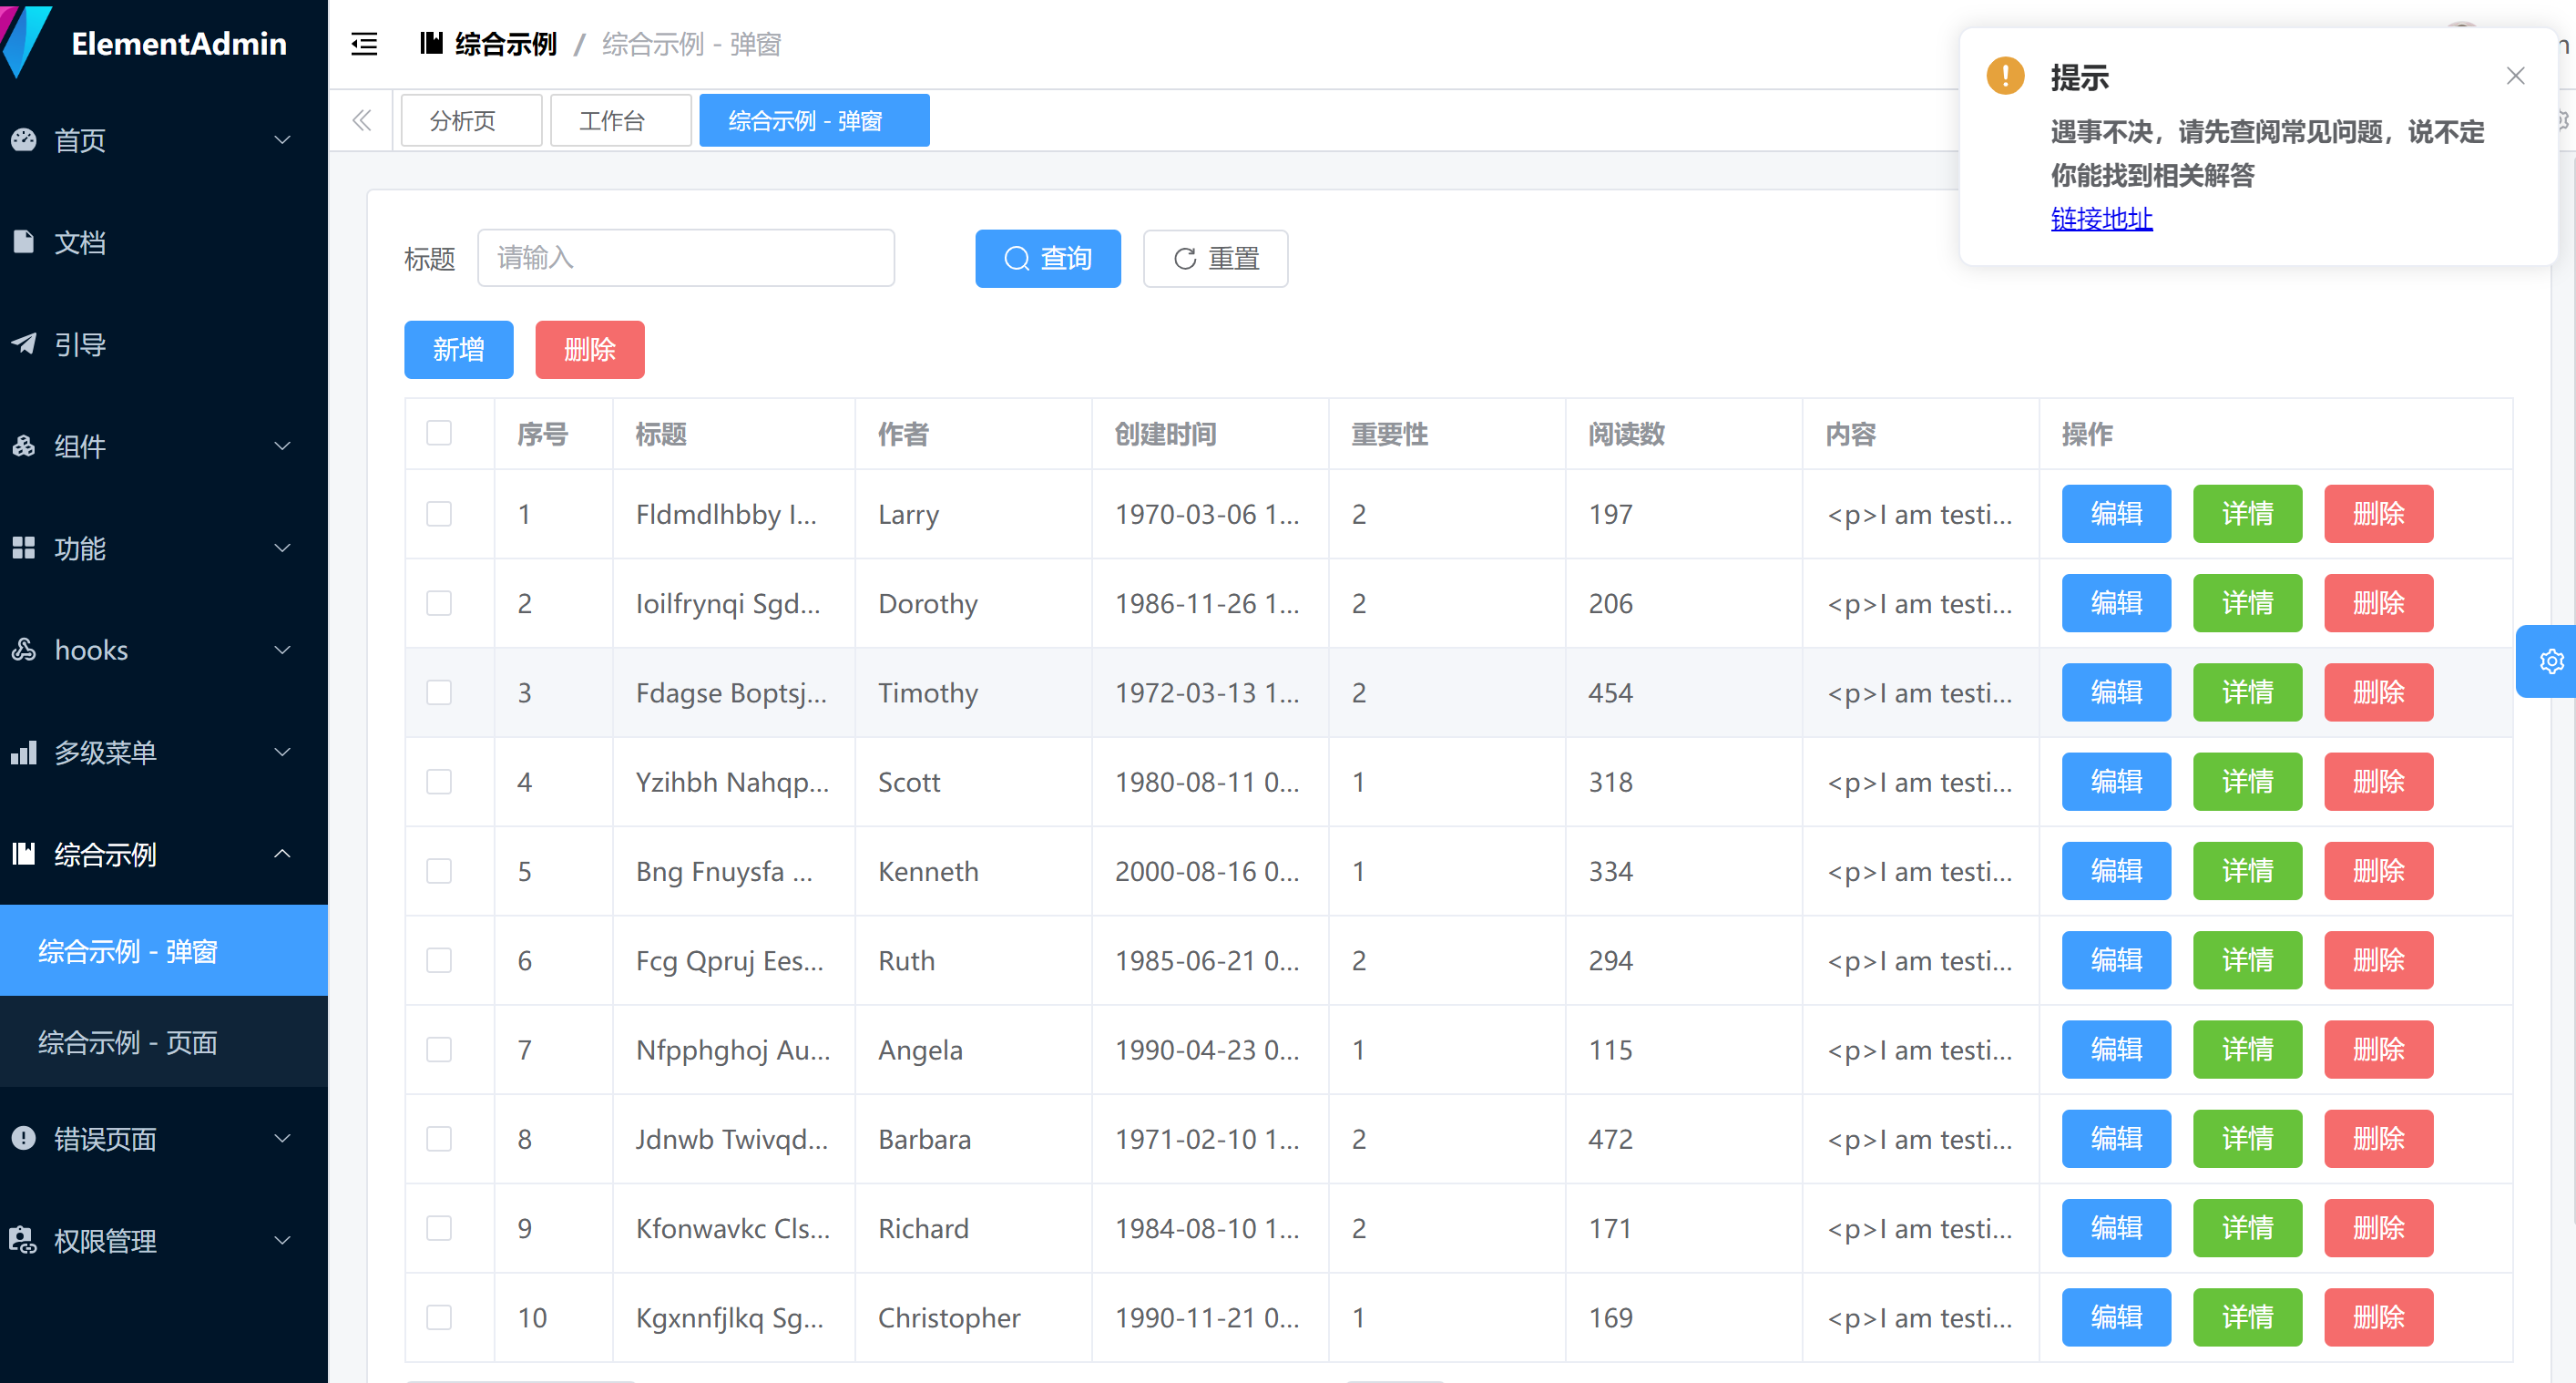Screen dimensions: 2576x1383
Task: Click 详情 for the Barbara row
Action: pos(2247,1139)
